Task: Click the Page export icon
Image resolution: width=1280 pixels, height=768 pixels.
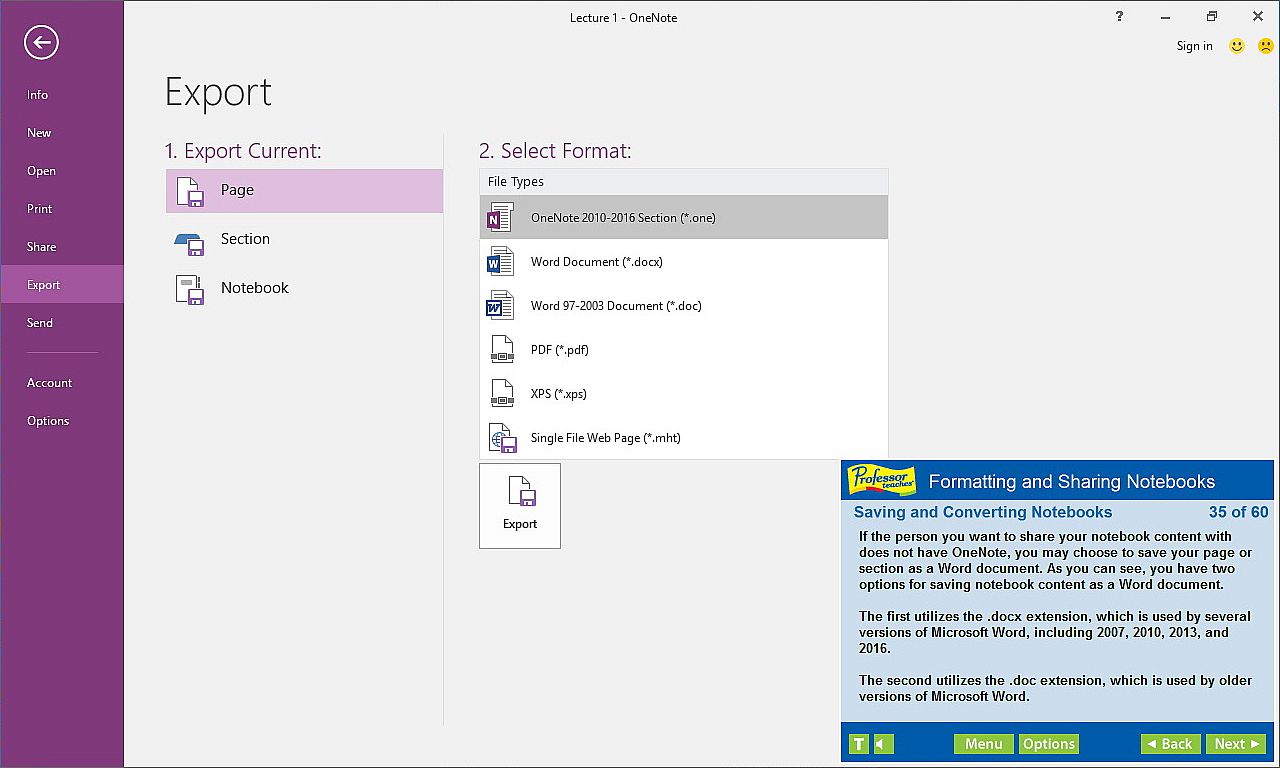Action: tap(190, 191)
